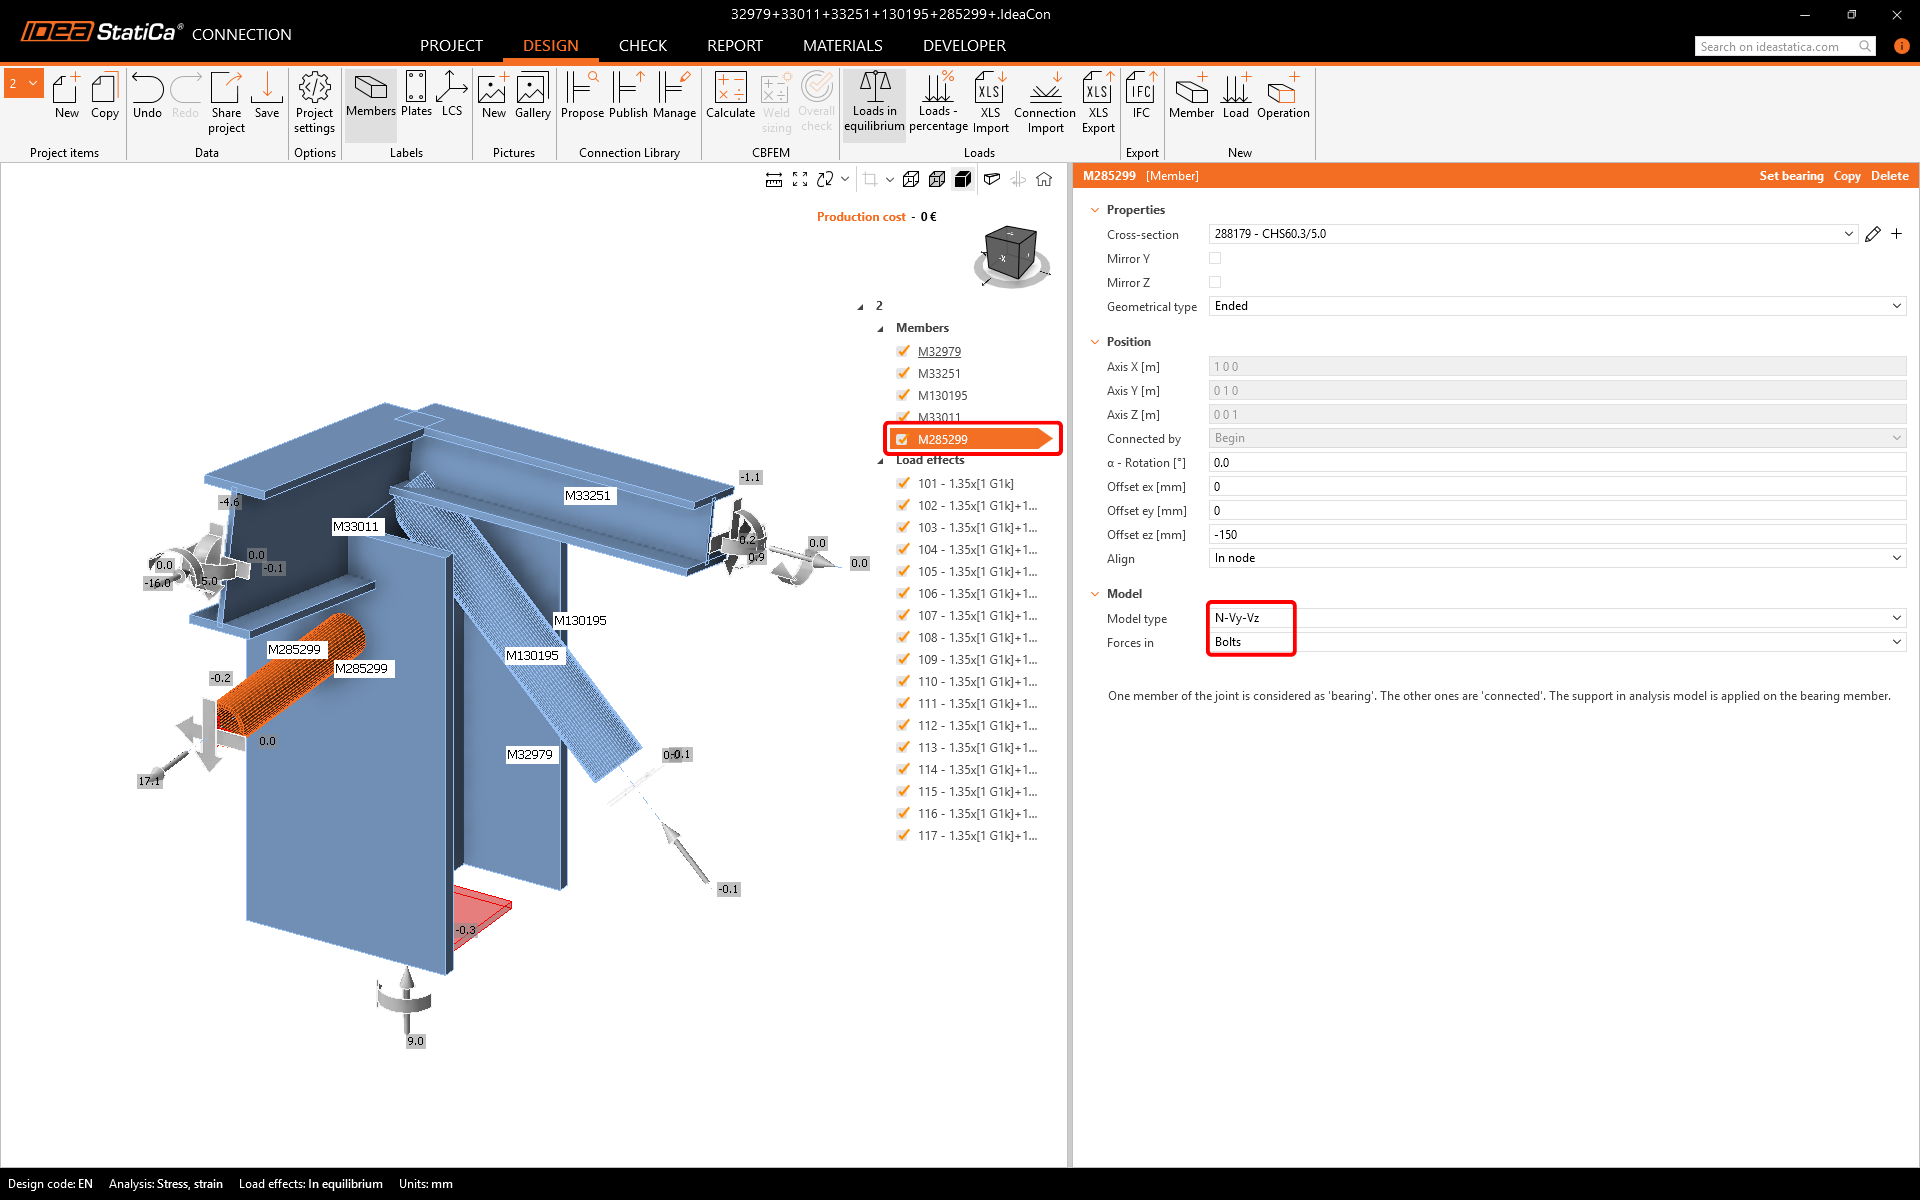
Task: Click the home view icon
Action: tap(1044, 179)
